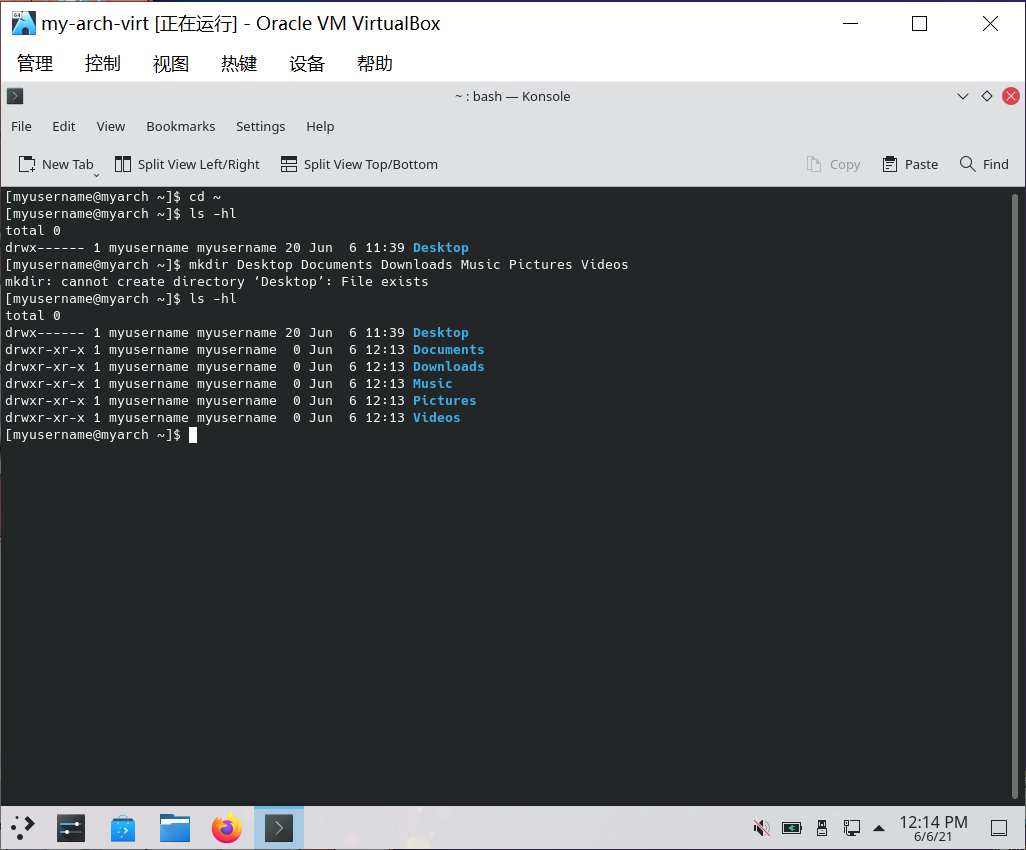Image resolution: width=1026 pixels, height=850 pixels.
Task: Open Dolphin file manager from taskbar
Action: [175, 827]
